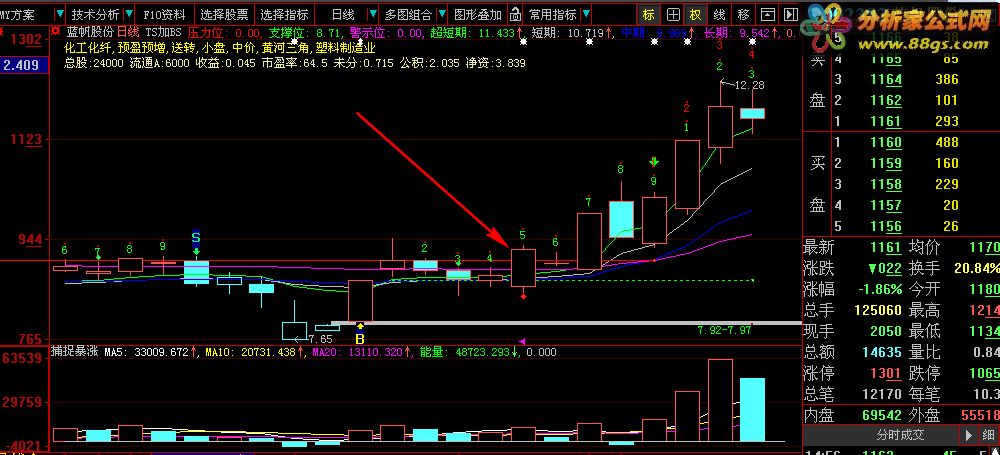Select the 日线 period button
Image resolution: width=1000 pixels, height=455 pixels.
[x=344, y=14]
